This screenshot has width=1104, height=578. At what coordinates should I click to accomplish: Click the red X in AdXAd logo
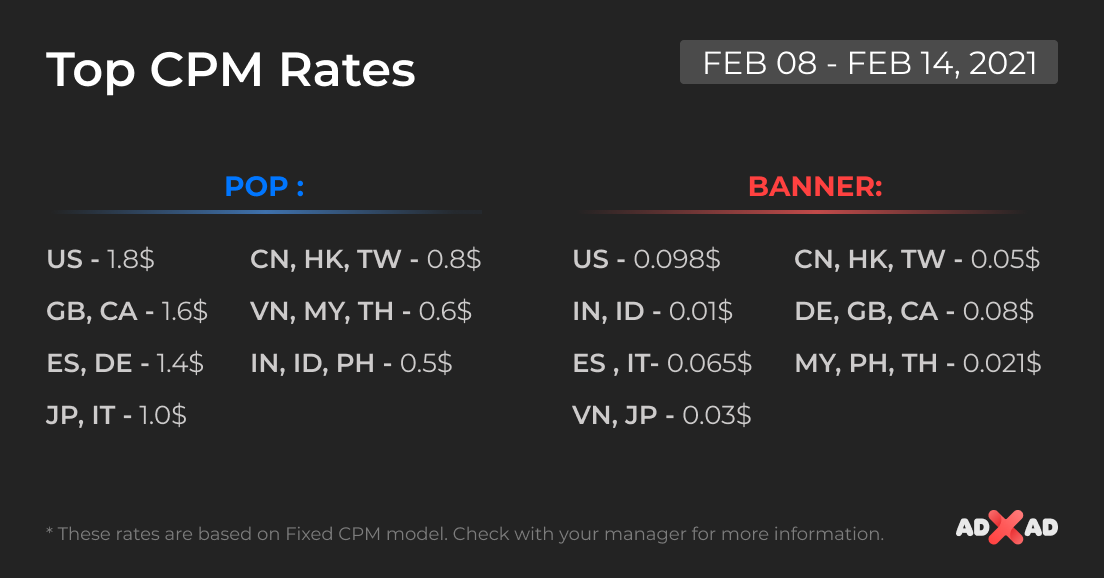[x=1006, y=527]
